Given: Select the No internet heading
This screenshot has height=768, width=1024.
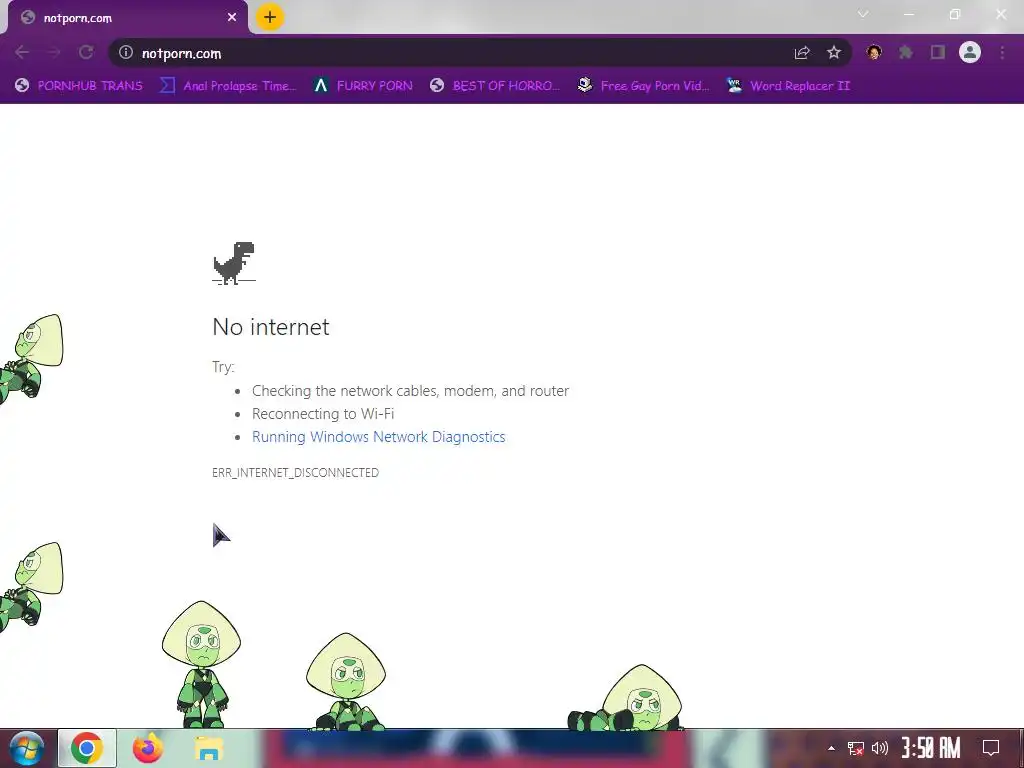Looking at the screenshot, I should click(271, 327).
